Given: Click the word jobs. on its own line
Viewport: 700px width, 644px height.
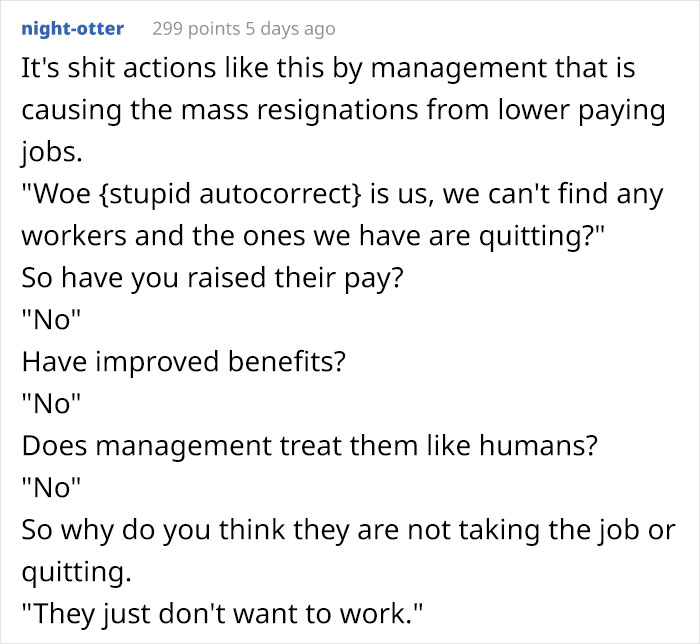Looking at the screenshot, I should [52, 152].
